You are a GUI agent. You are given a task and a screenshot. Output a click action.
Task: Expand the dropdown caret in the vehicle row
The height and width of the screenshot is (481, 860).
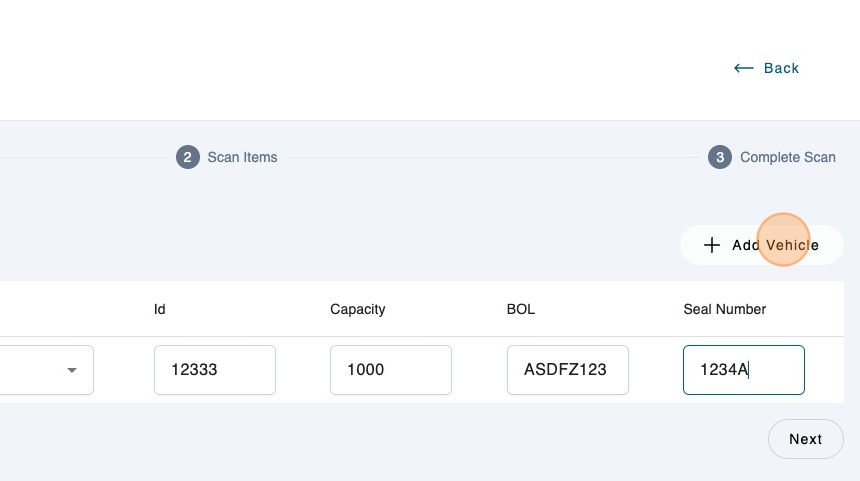(x=72, y=370)
